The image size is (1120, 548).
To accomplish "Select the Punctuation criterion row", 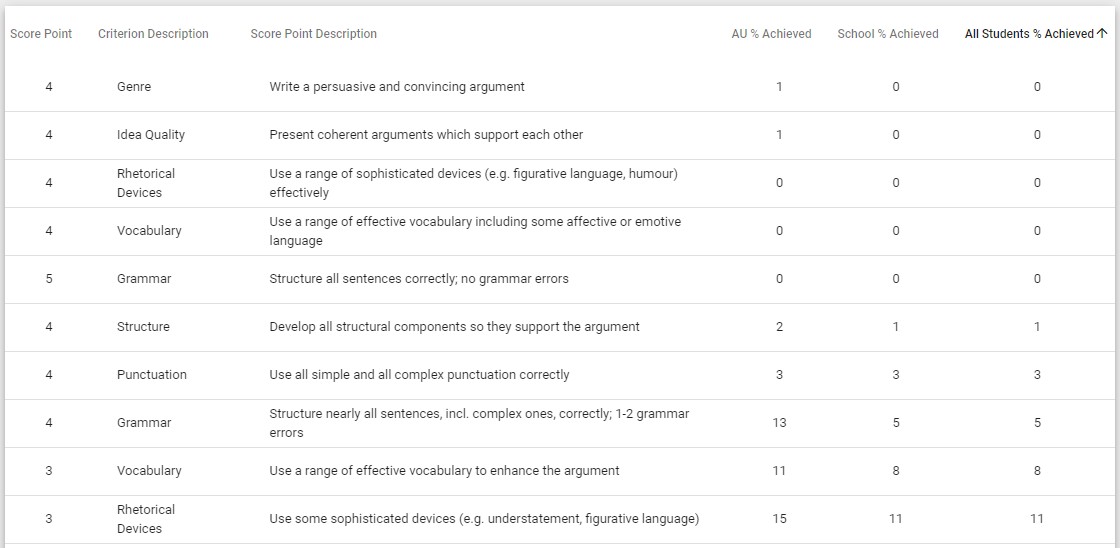I will pyautogui.click(x=560, y=374).
